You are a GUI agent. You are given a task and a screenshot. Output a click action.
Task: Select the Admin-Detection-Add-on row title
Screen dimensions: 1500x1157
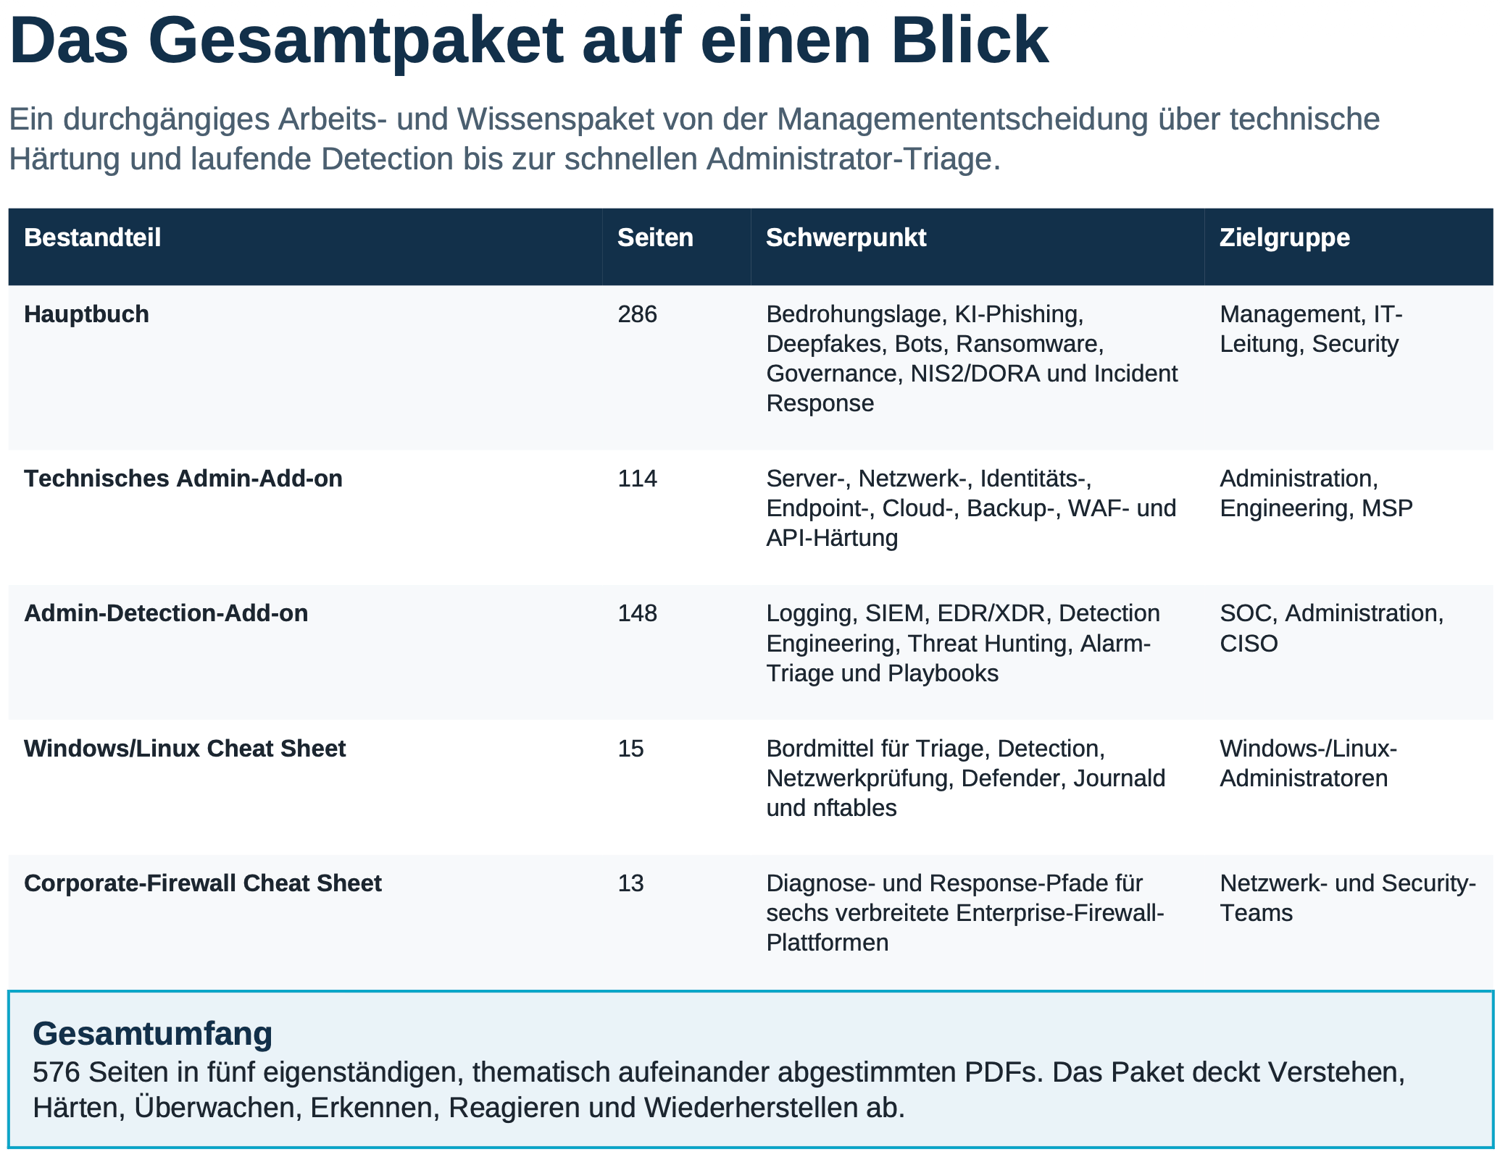166,613
